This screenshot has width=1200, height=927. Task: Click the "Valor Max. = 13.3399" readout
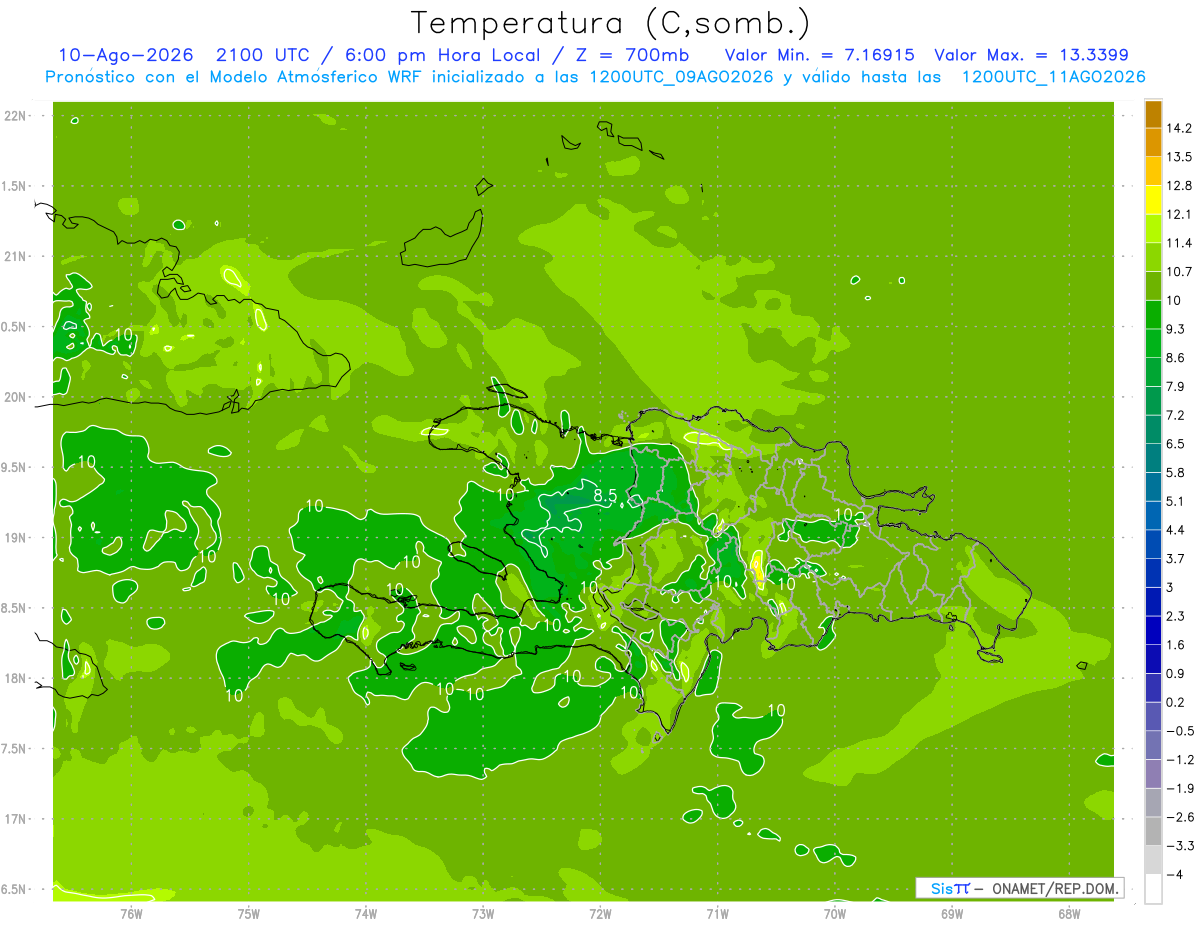pyautogui.click(x=1031, y=55)
